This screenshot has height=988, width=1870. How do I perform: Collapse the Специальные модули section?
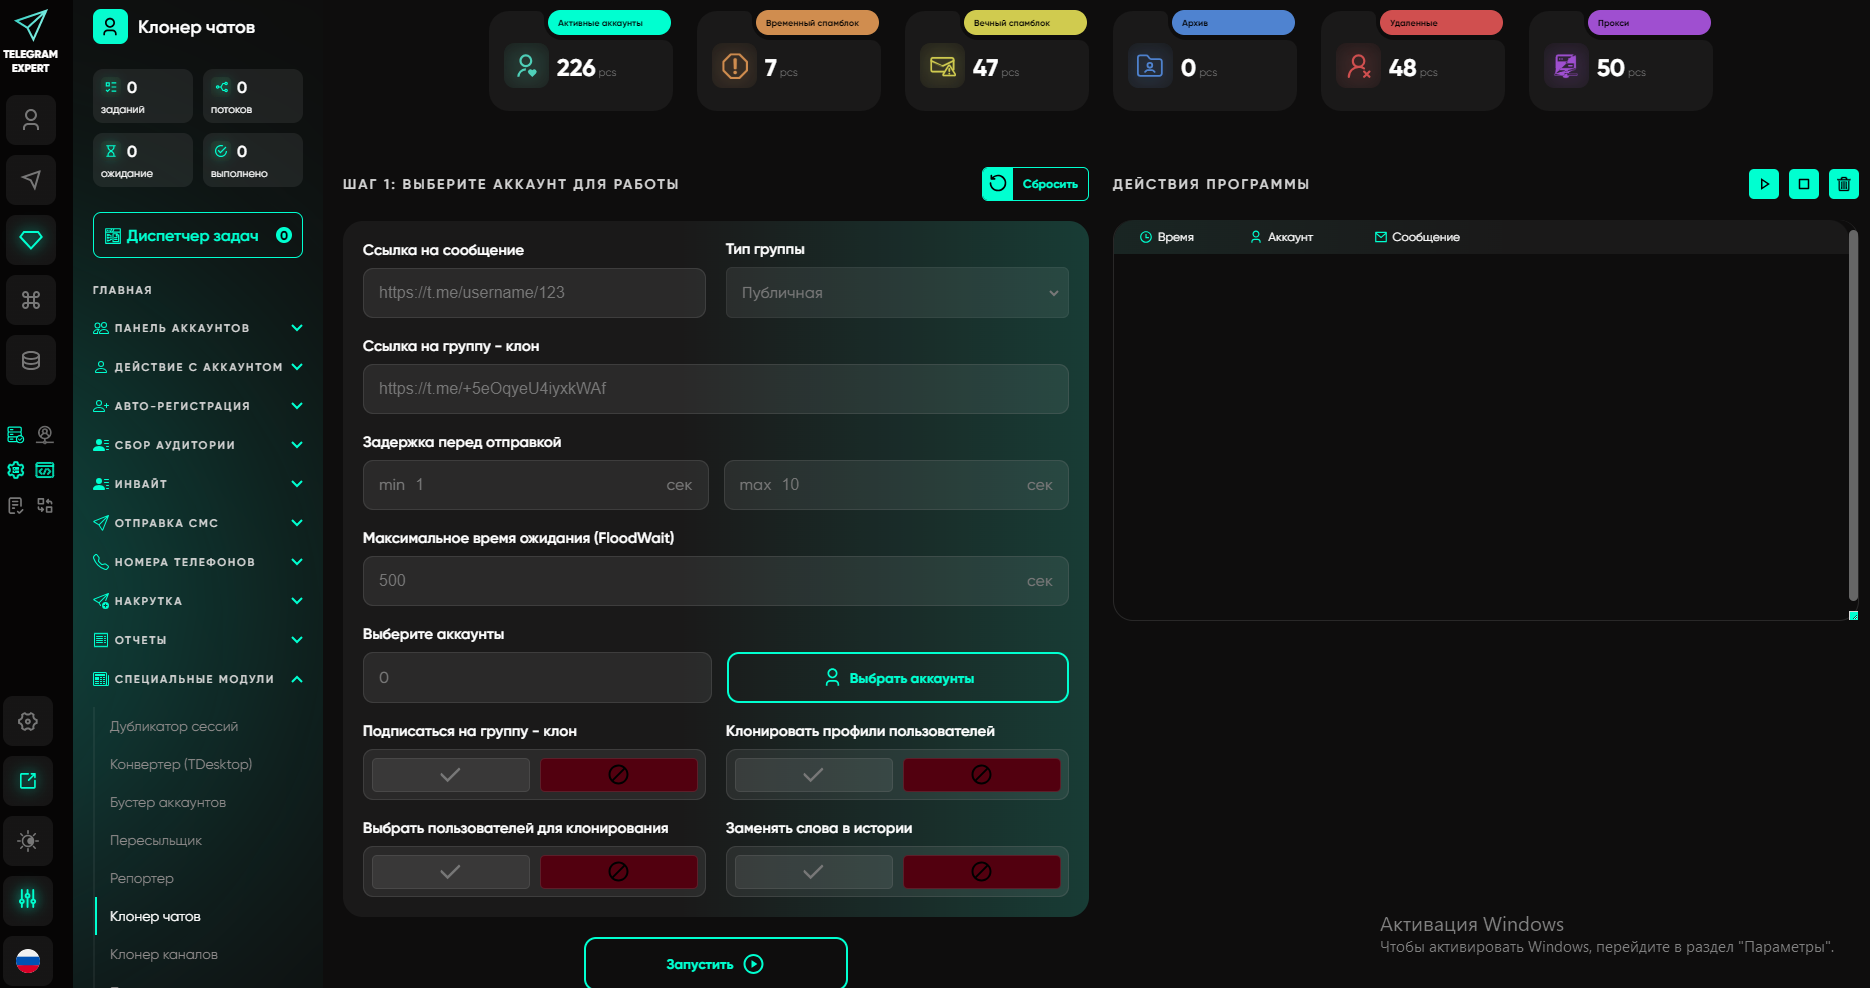point(198,679)
